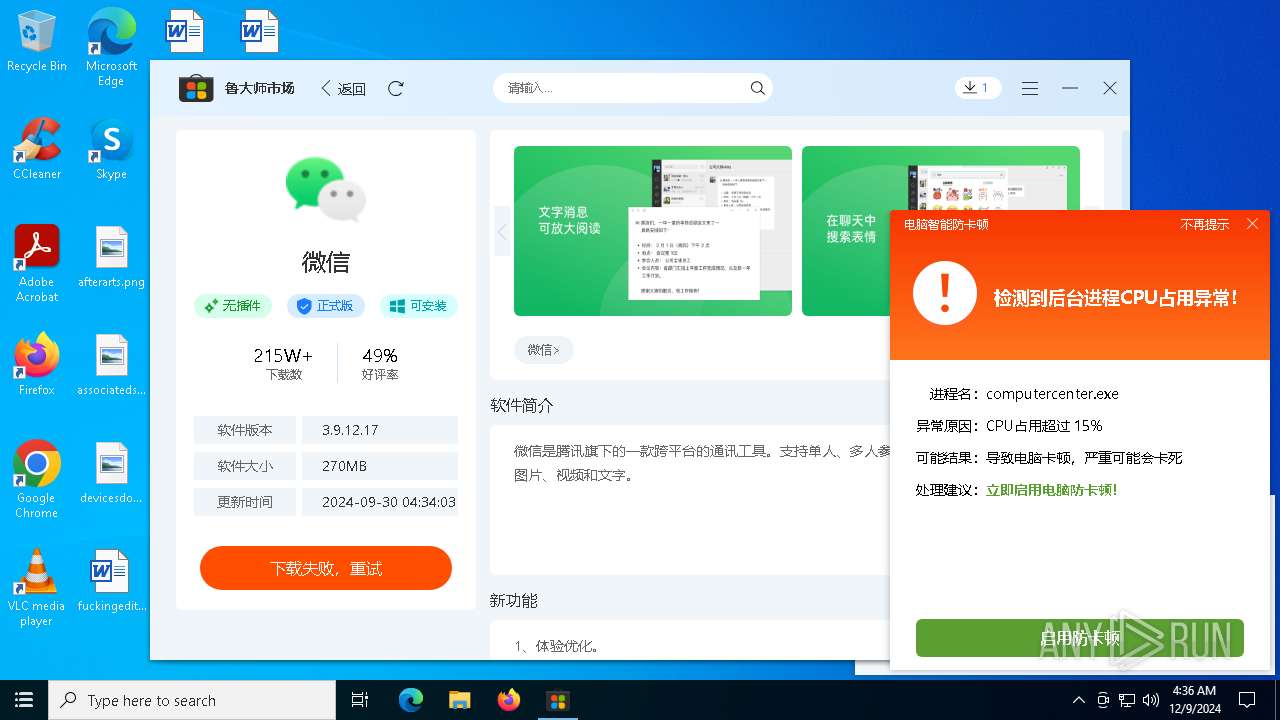Viewport: 1280px width, 720px height.
Task: Select the afterarts.png file
Action: coord(111,257)
